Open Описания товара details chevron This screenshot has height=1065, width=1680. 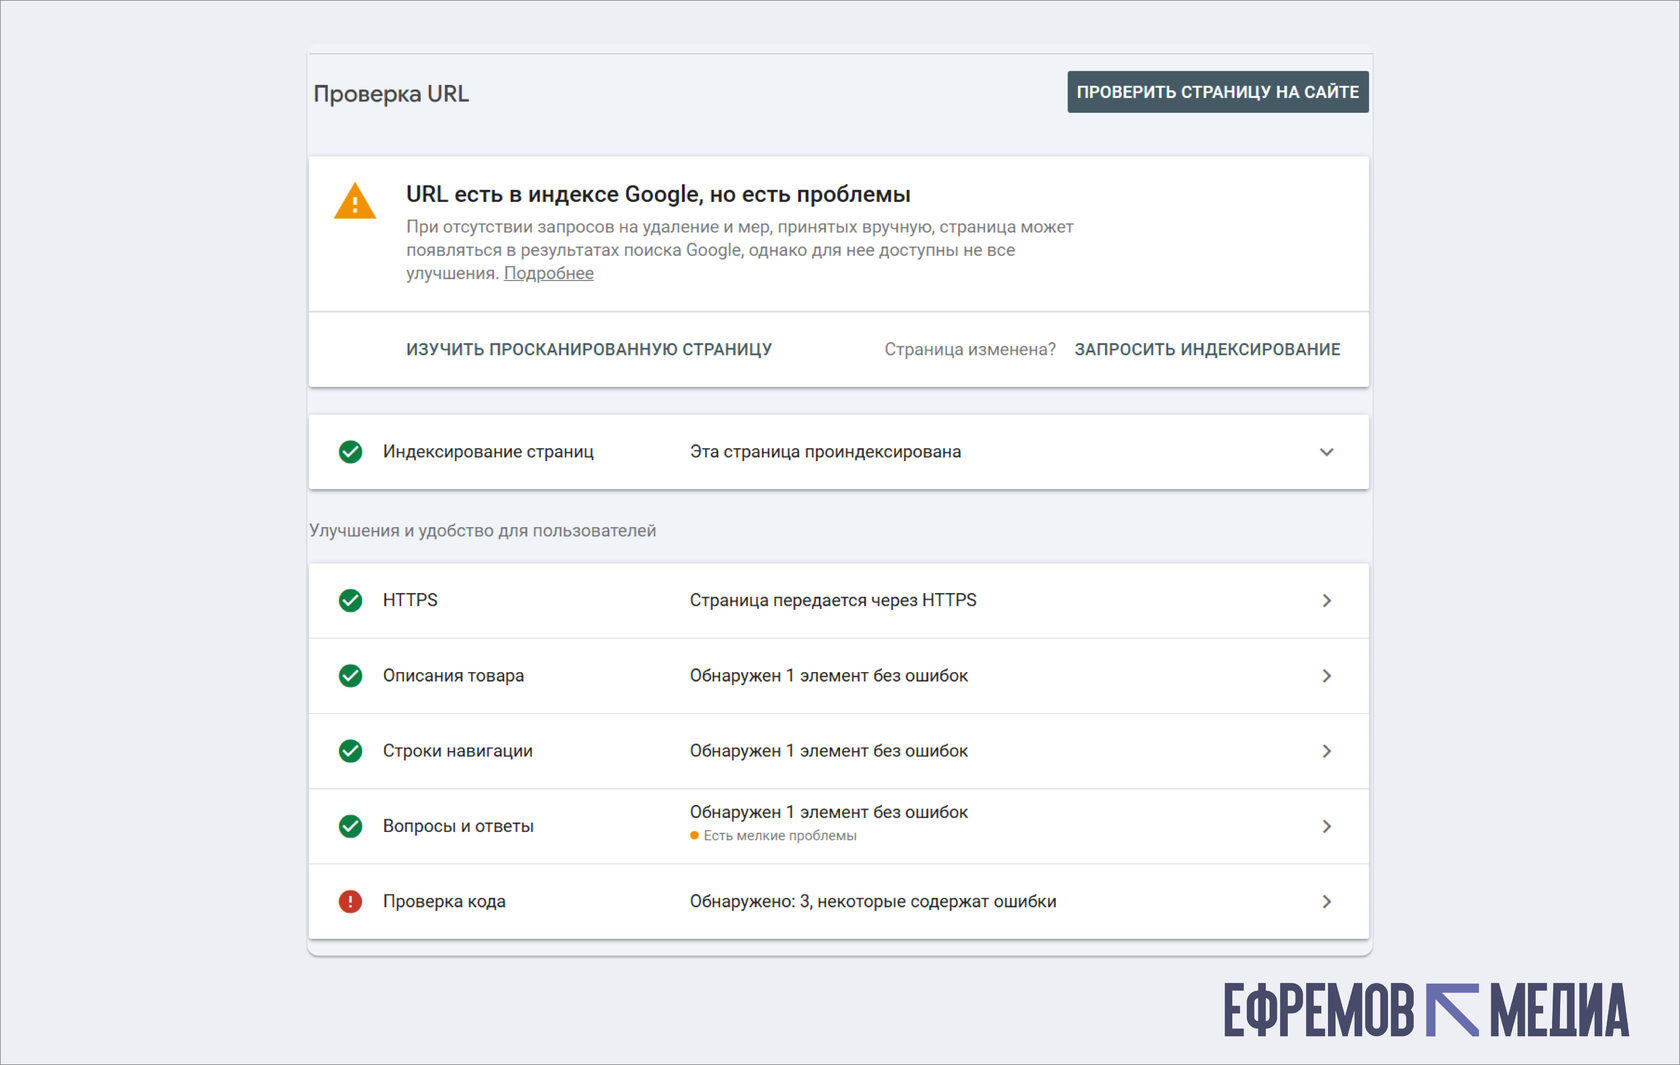(x=1326, y=676)
